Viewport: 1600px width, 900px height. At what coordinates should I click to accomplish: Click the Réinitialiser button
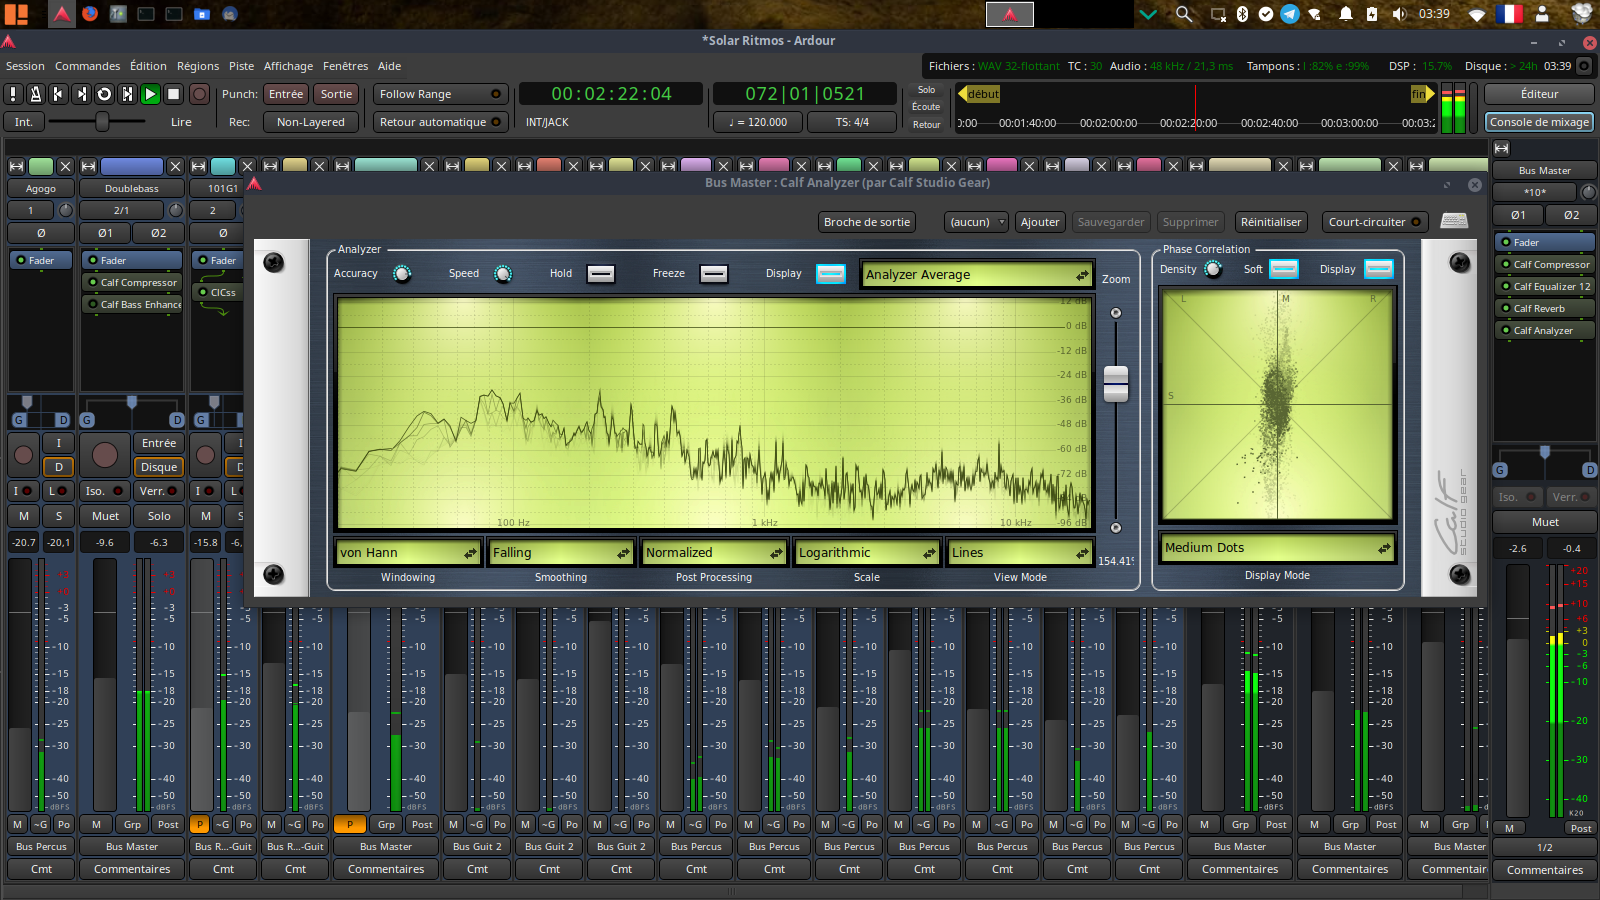pos(1270,222)
